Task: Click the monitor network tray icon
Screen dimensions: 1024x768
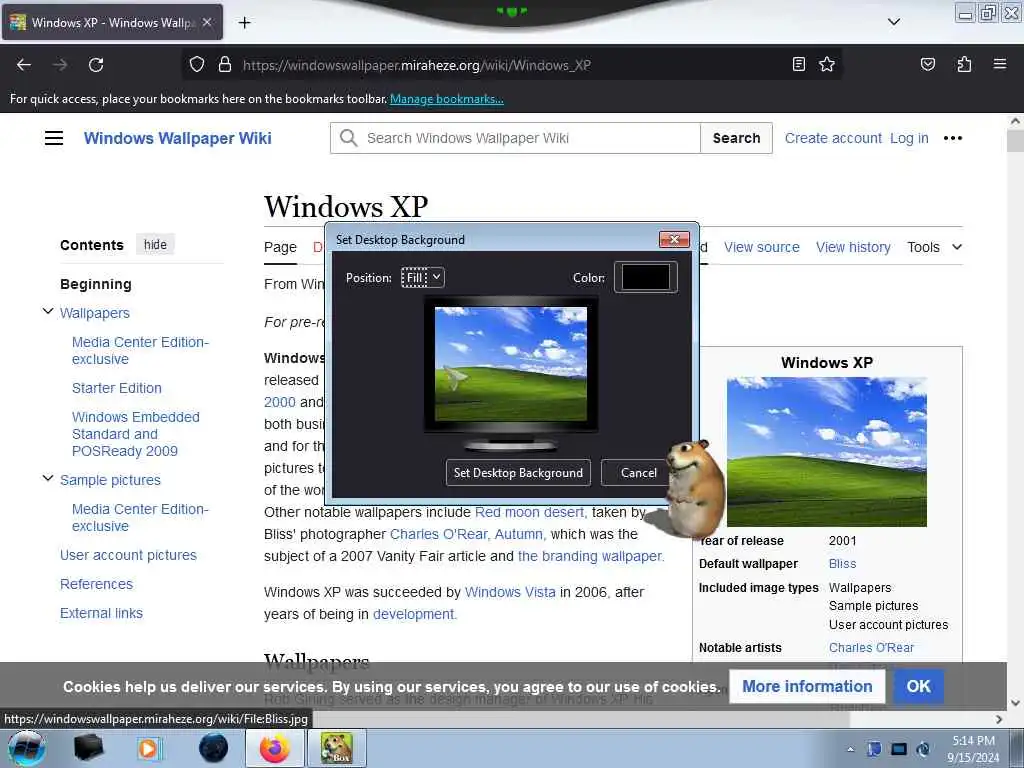Action: pos(899,749)
